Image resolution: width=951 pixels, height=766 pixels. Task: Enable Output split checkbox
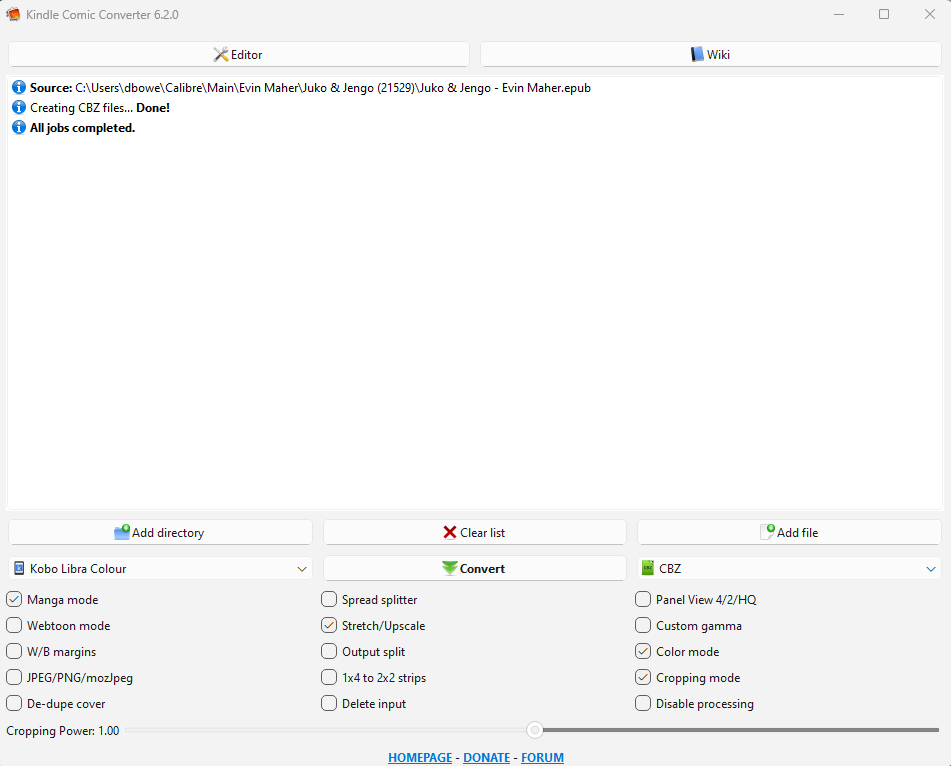tap(329, 651)
